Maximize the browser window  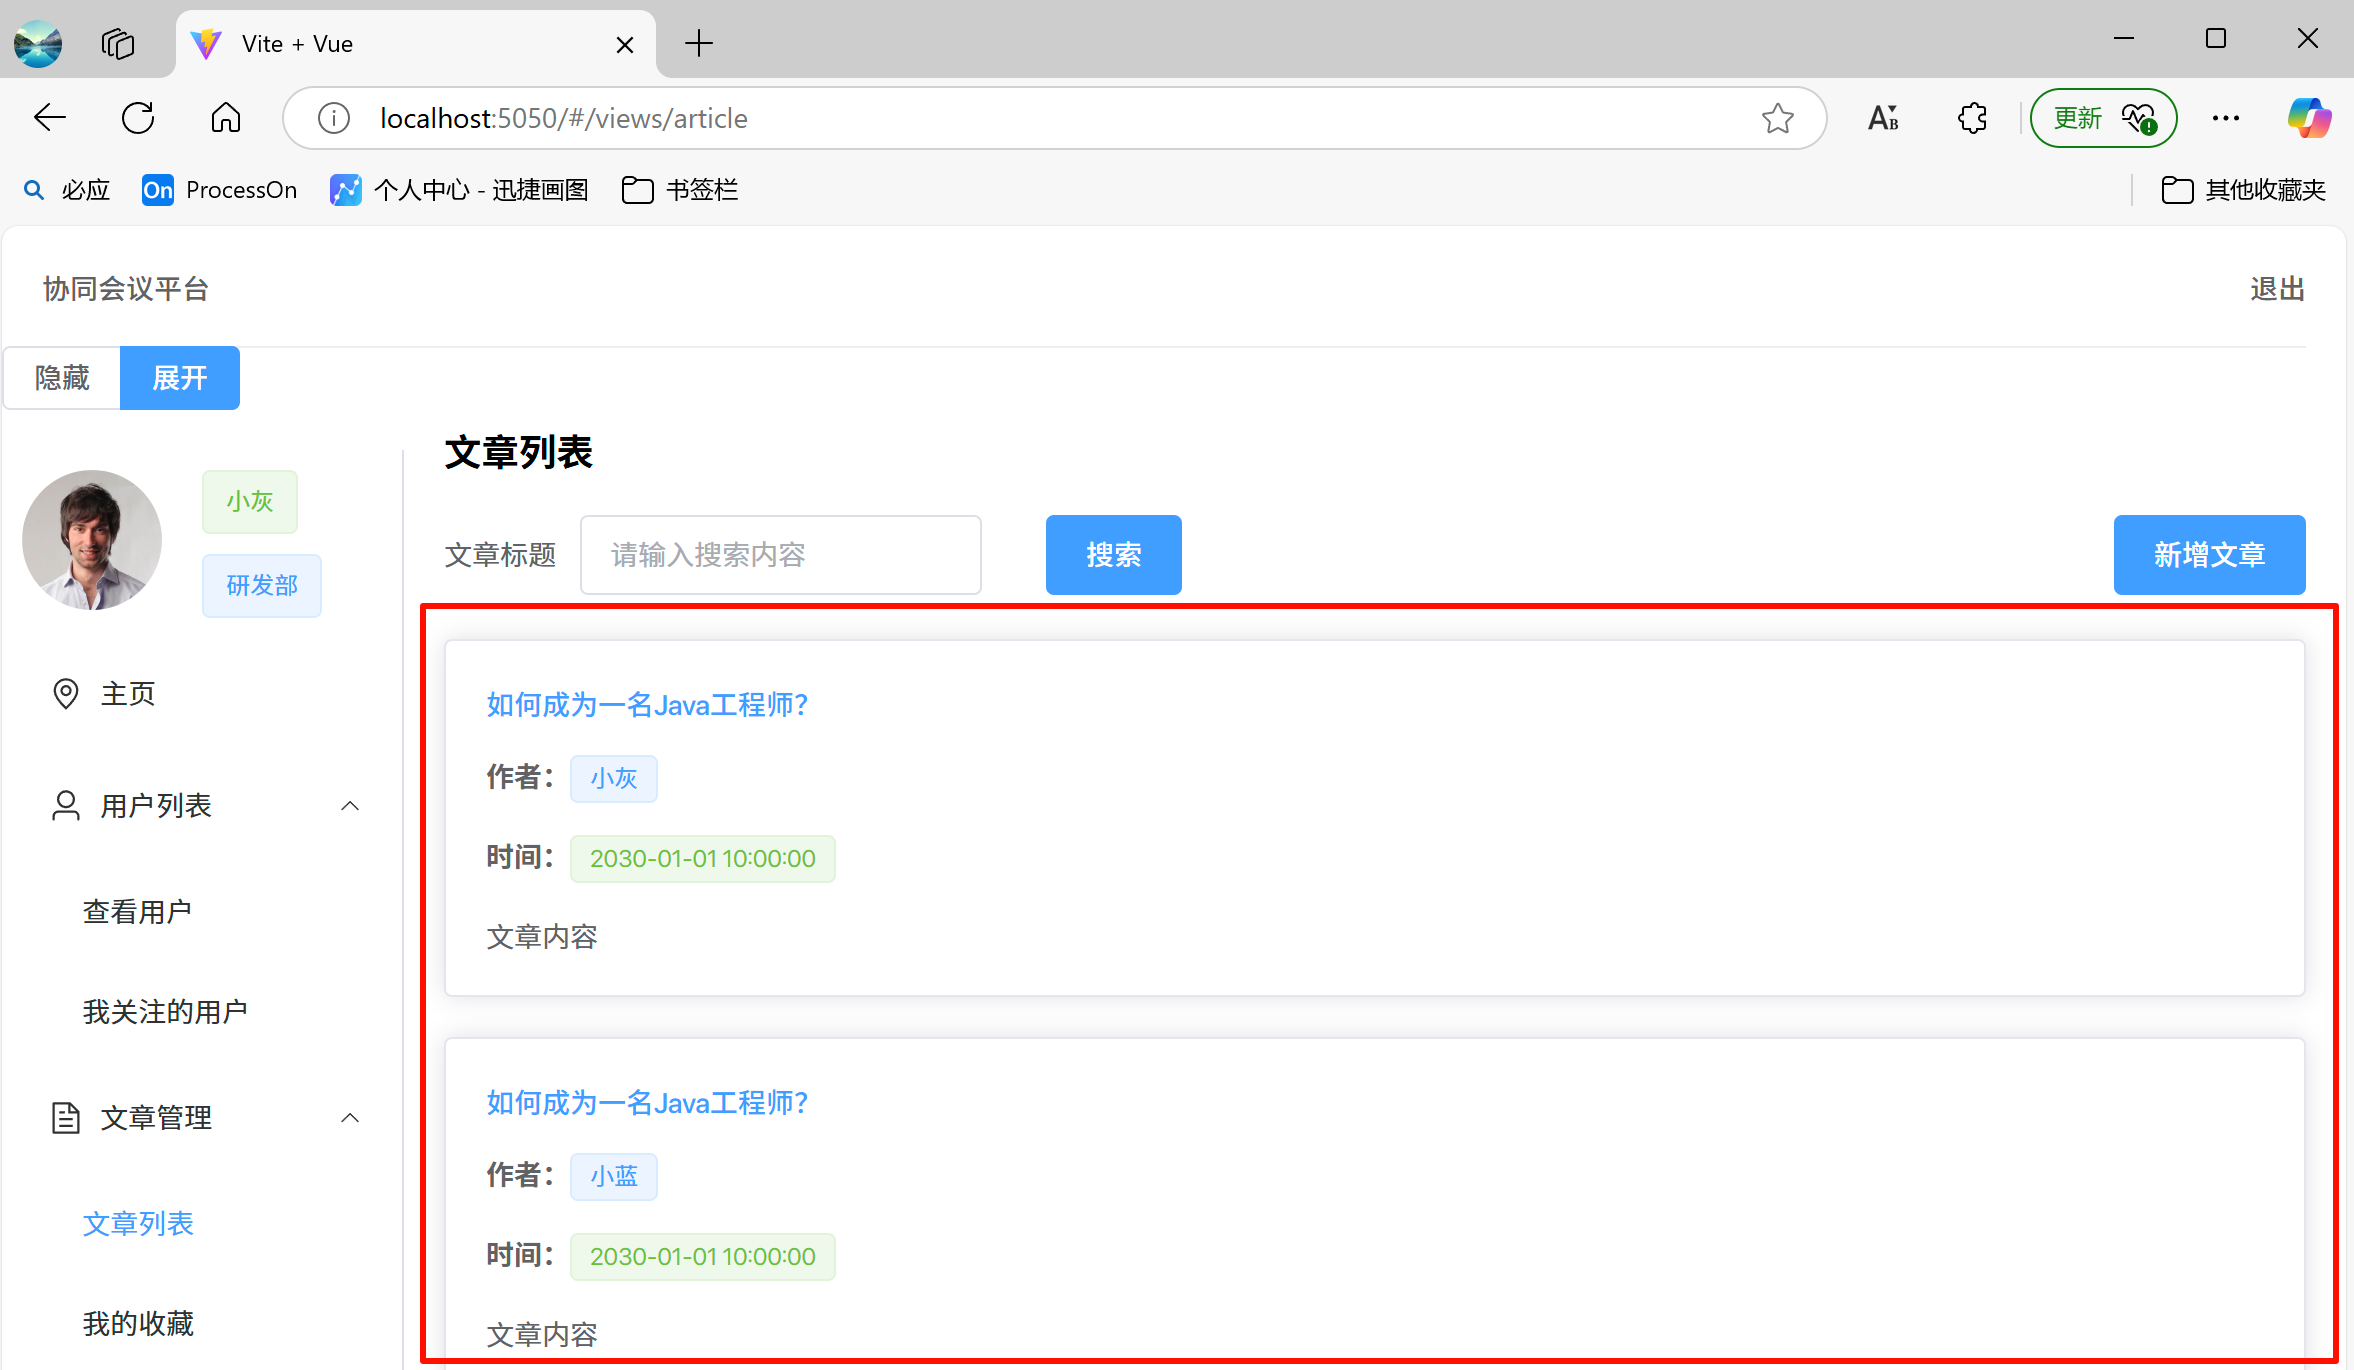click(x=2216, y=39)
